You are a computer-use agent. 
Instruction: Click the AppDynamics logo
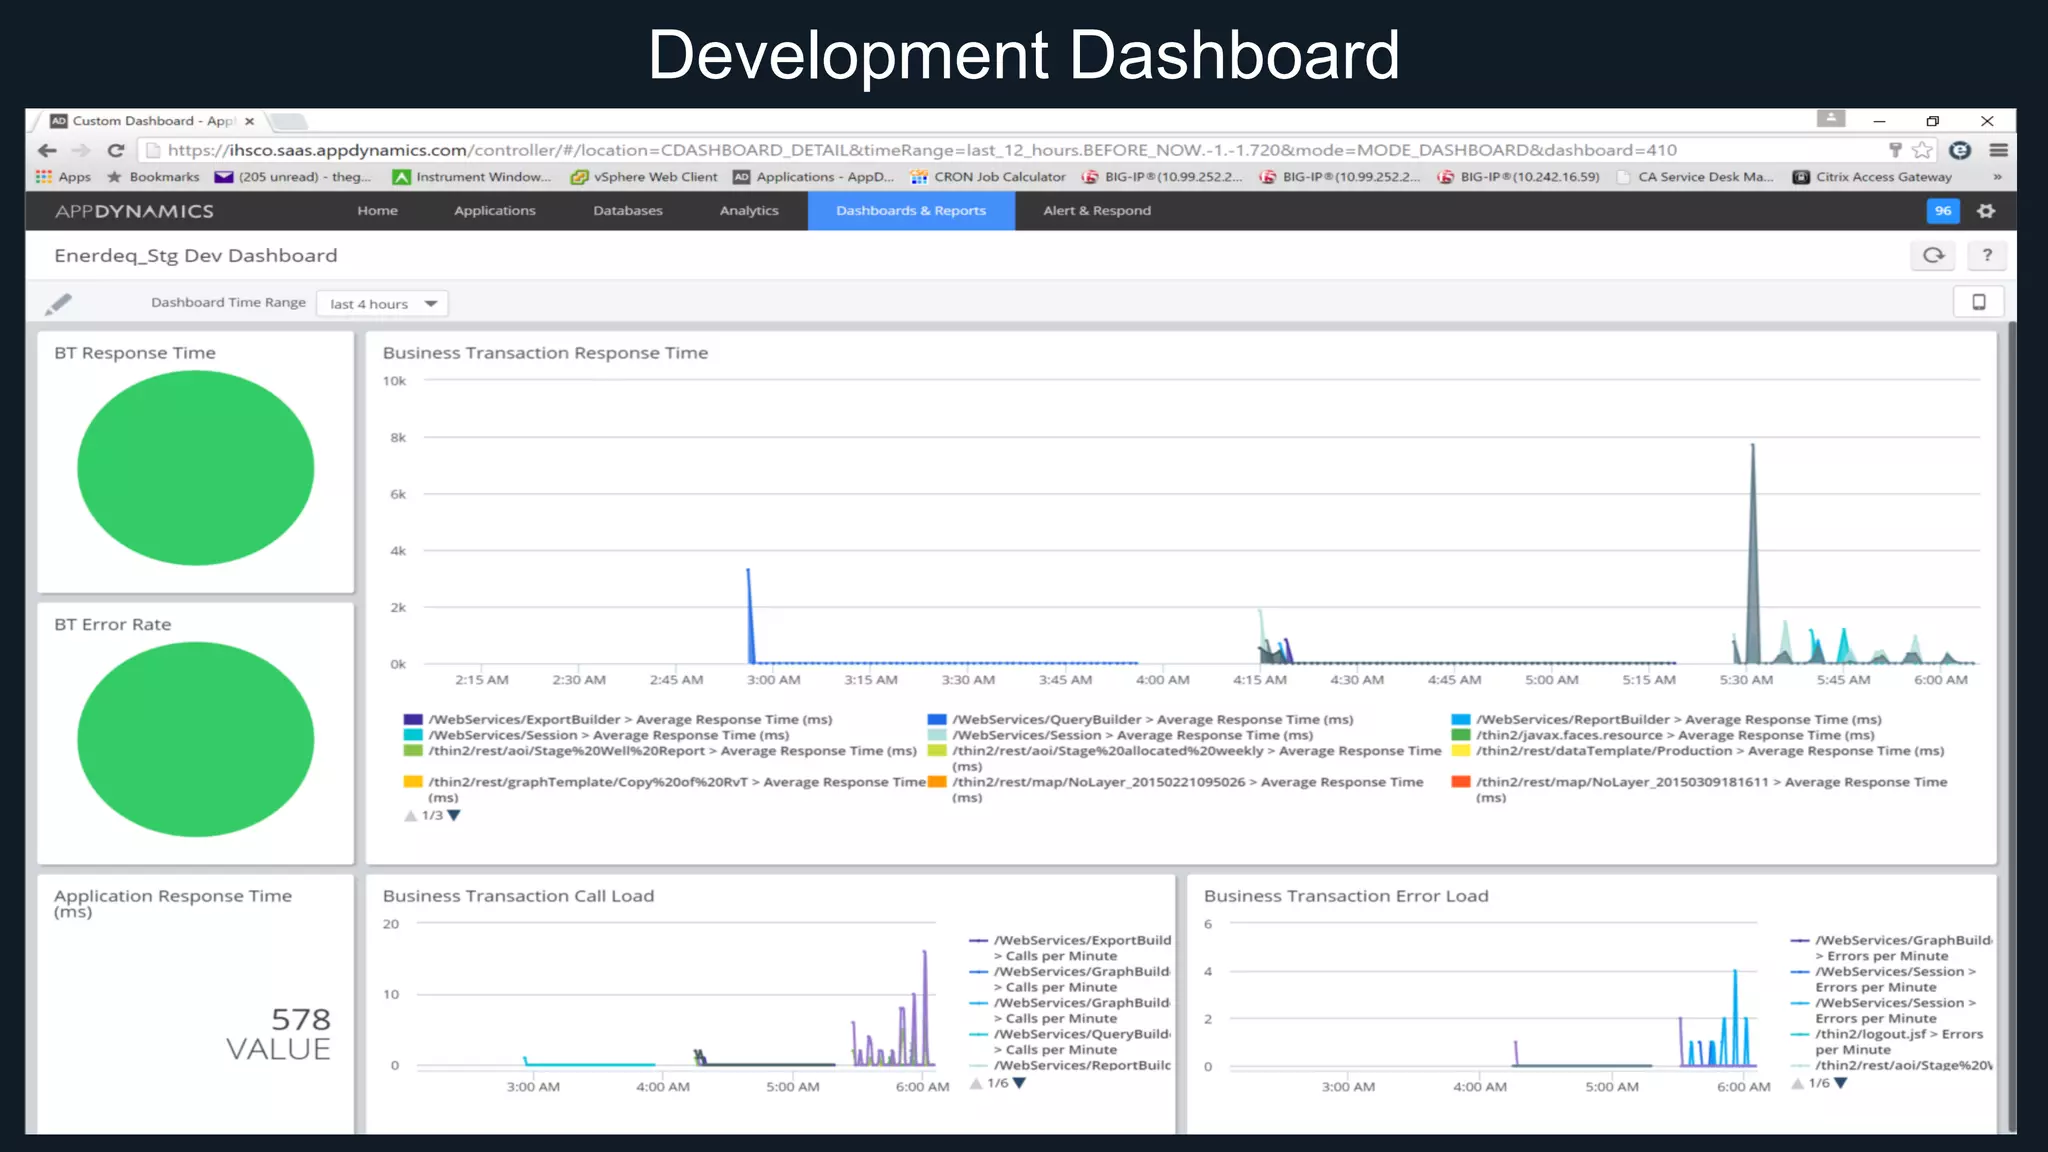click(134, 211)
